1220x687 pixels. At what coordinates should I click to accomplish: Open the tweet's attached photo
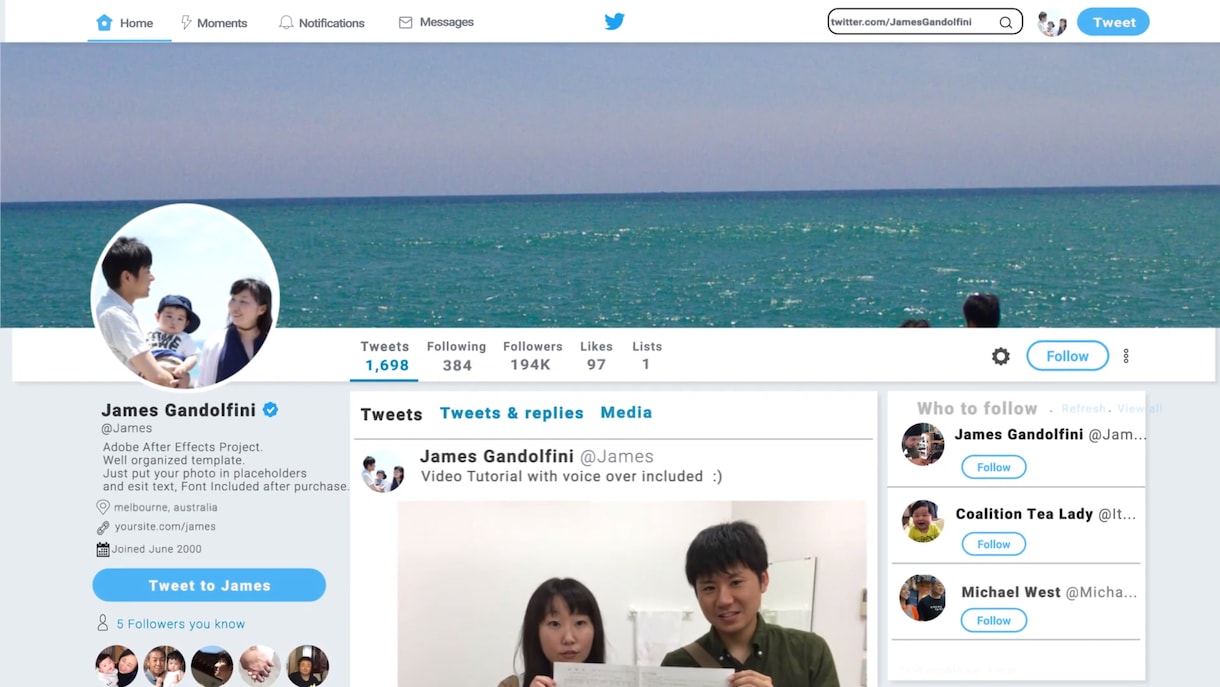point(632,594)
